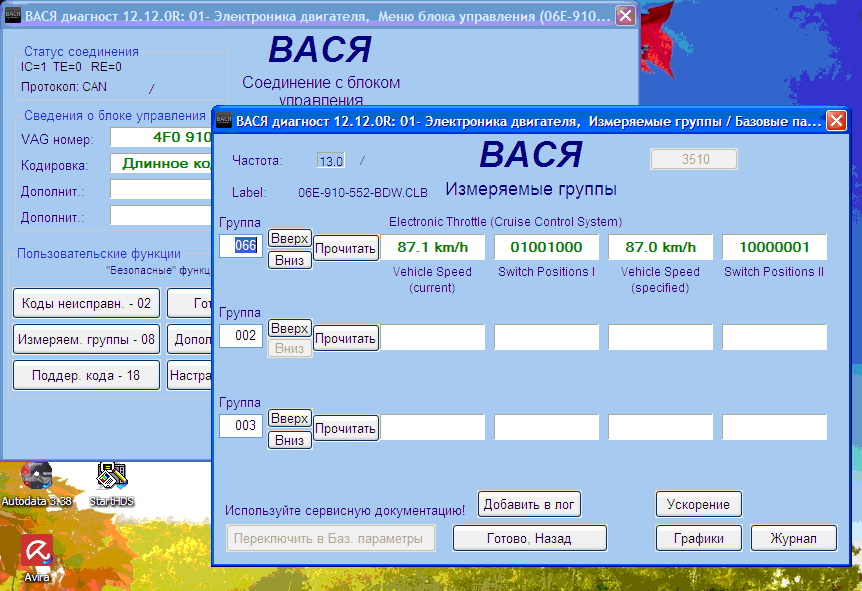The image size is (862, 591).
Task: Click the VAG номер field in back window
Action: [161, 137]
